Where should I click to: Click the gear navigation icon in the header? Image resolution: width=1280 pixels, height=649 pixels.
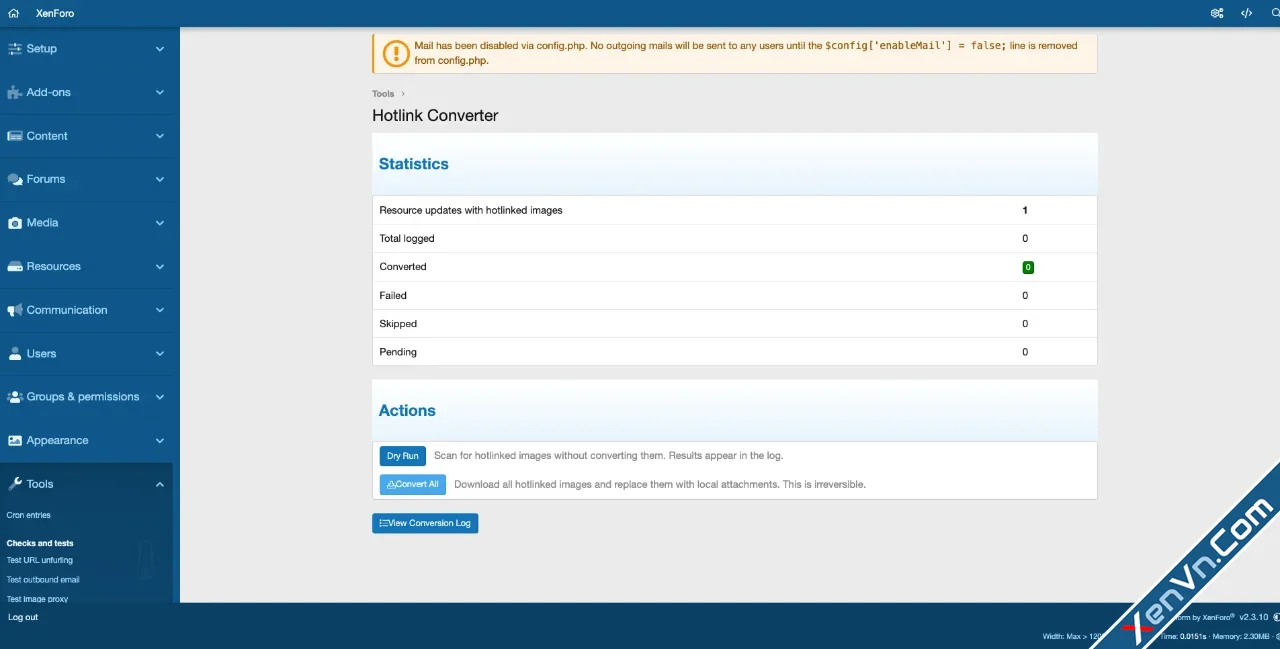(x=1216, y=13)
